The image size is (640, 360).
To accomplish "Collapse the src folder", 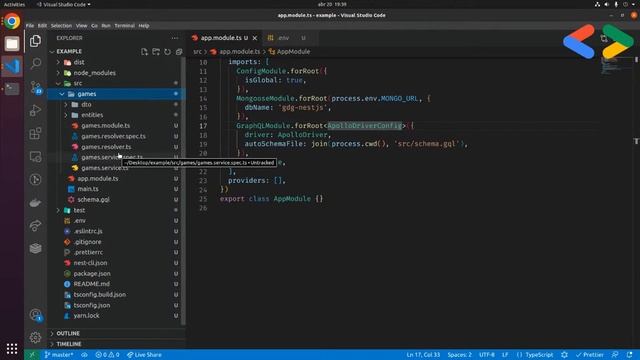I will (117, 83).
